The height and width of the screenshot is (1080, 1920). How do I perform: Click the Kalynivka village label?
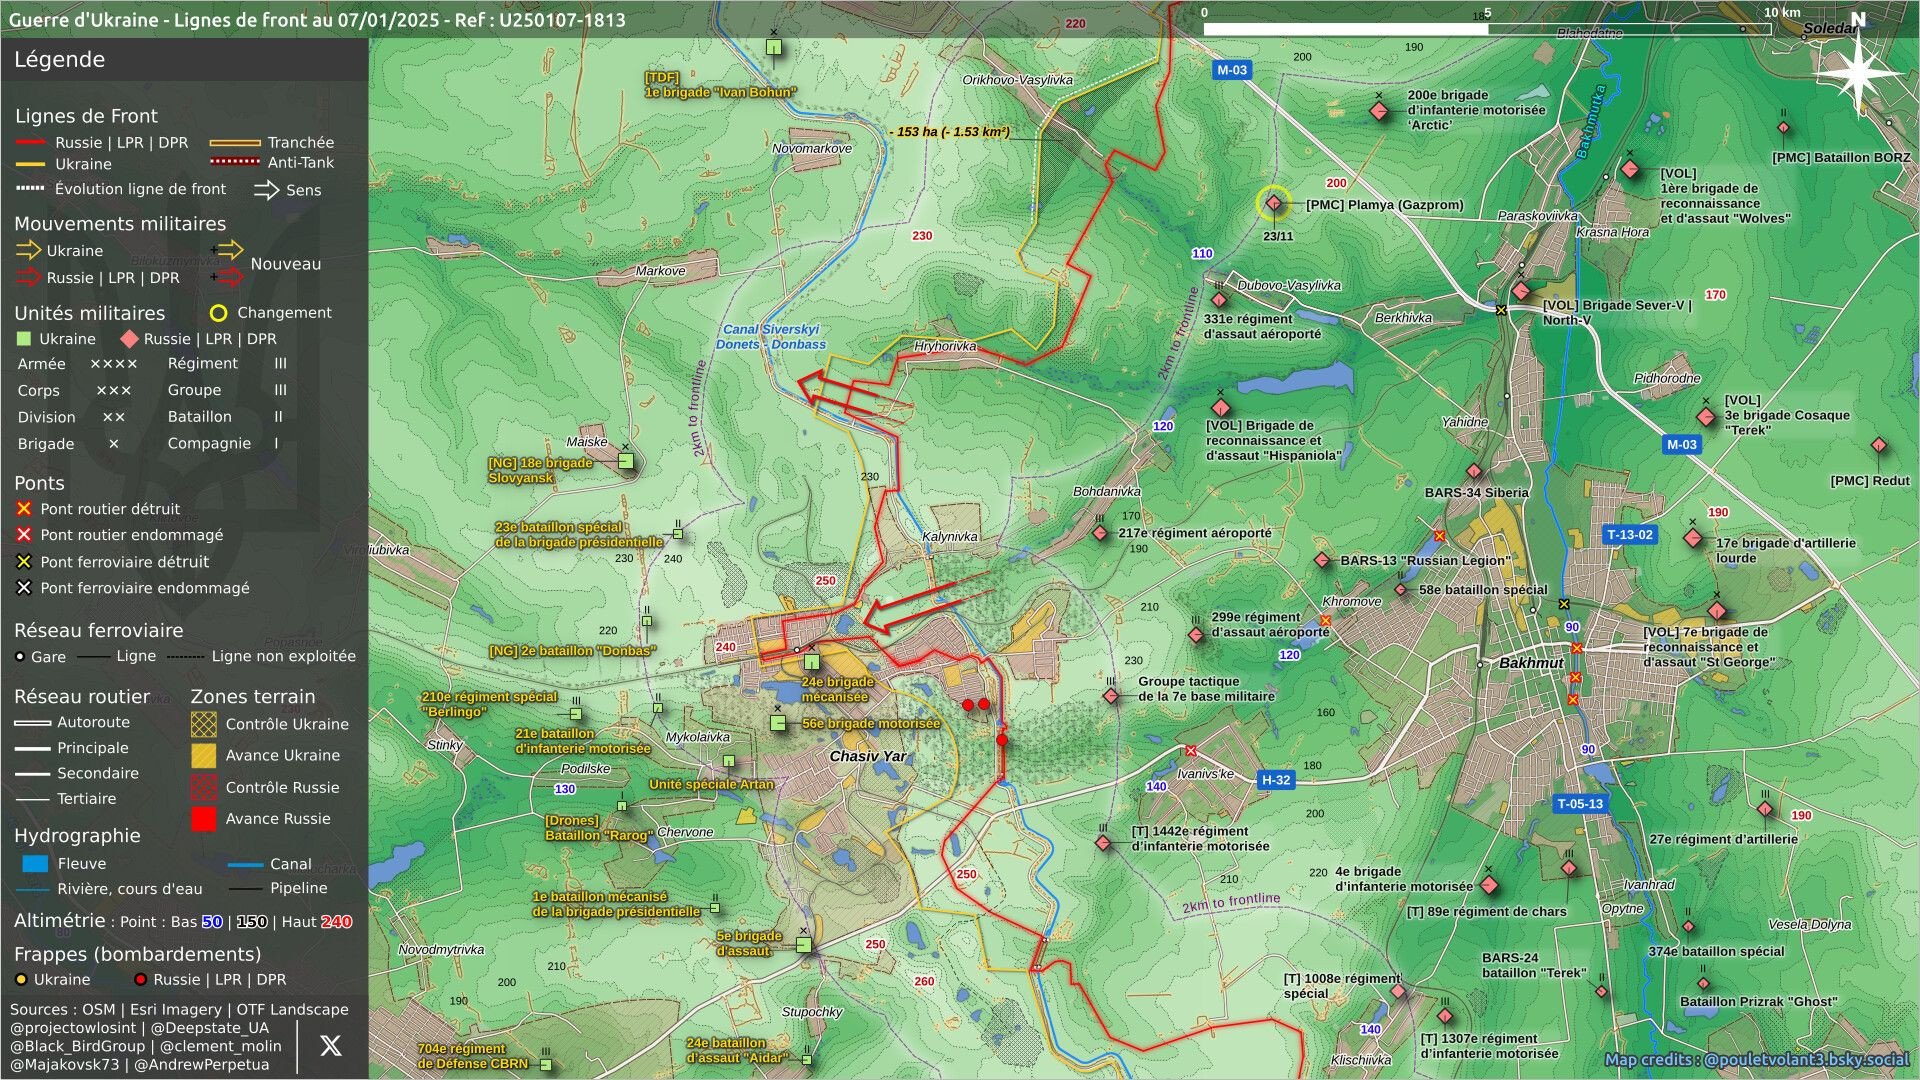pos(950,537)
